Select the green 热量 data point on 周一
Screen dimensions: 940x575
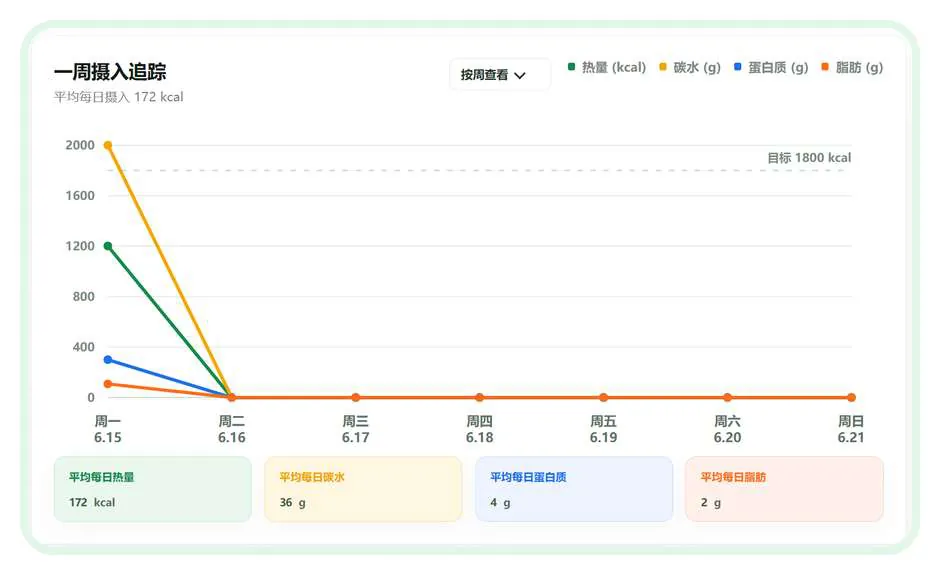click(x=108, y=246)
